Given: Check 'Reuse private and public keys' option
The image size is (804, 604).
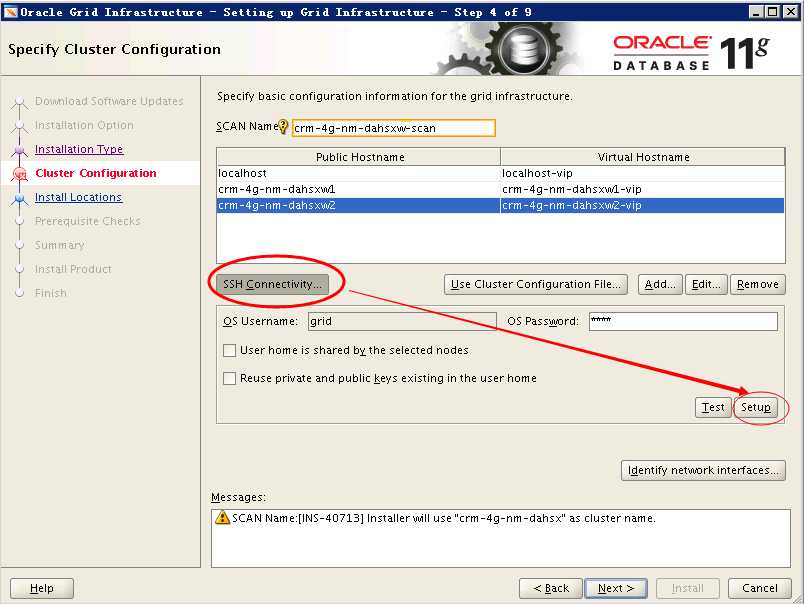Looking at the screenshot, I should click(x=229, y=378).
